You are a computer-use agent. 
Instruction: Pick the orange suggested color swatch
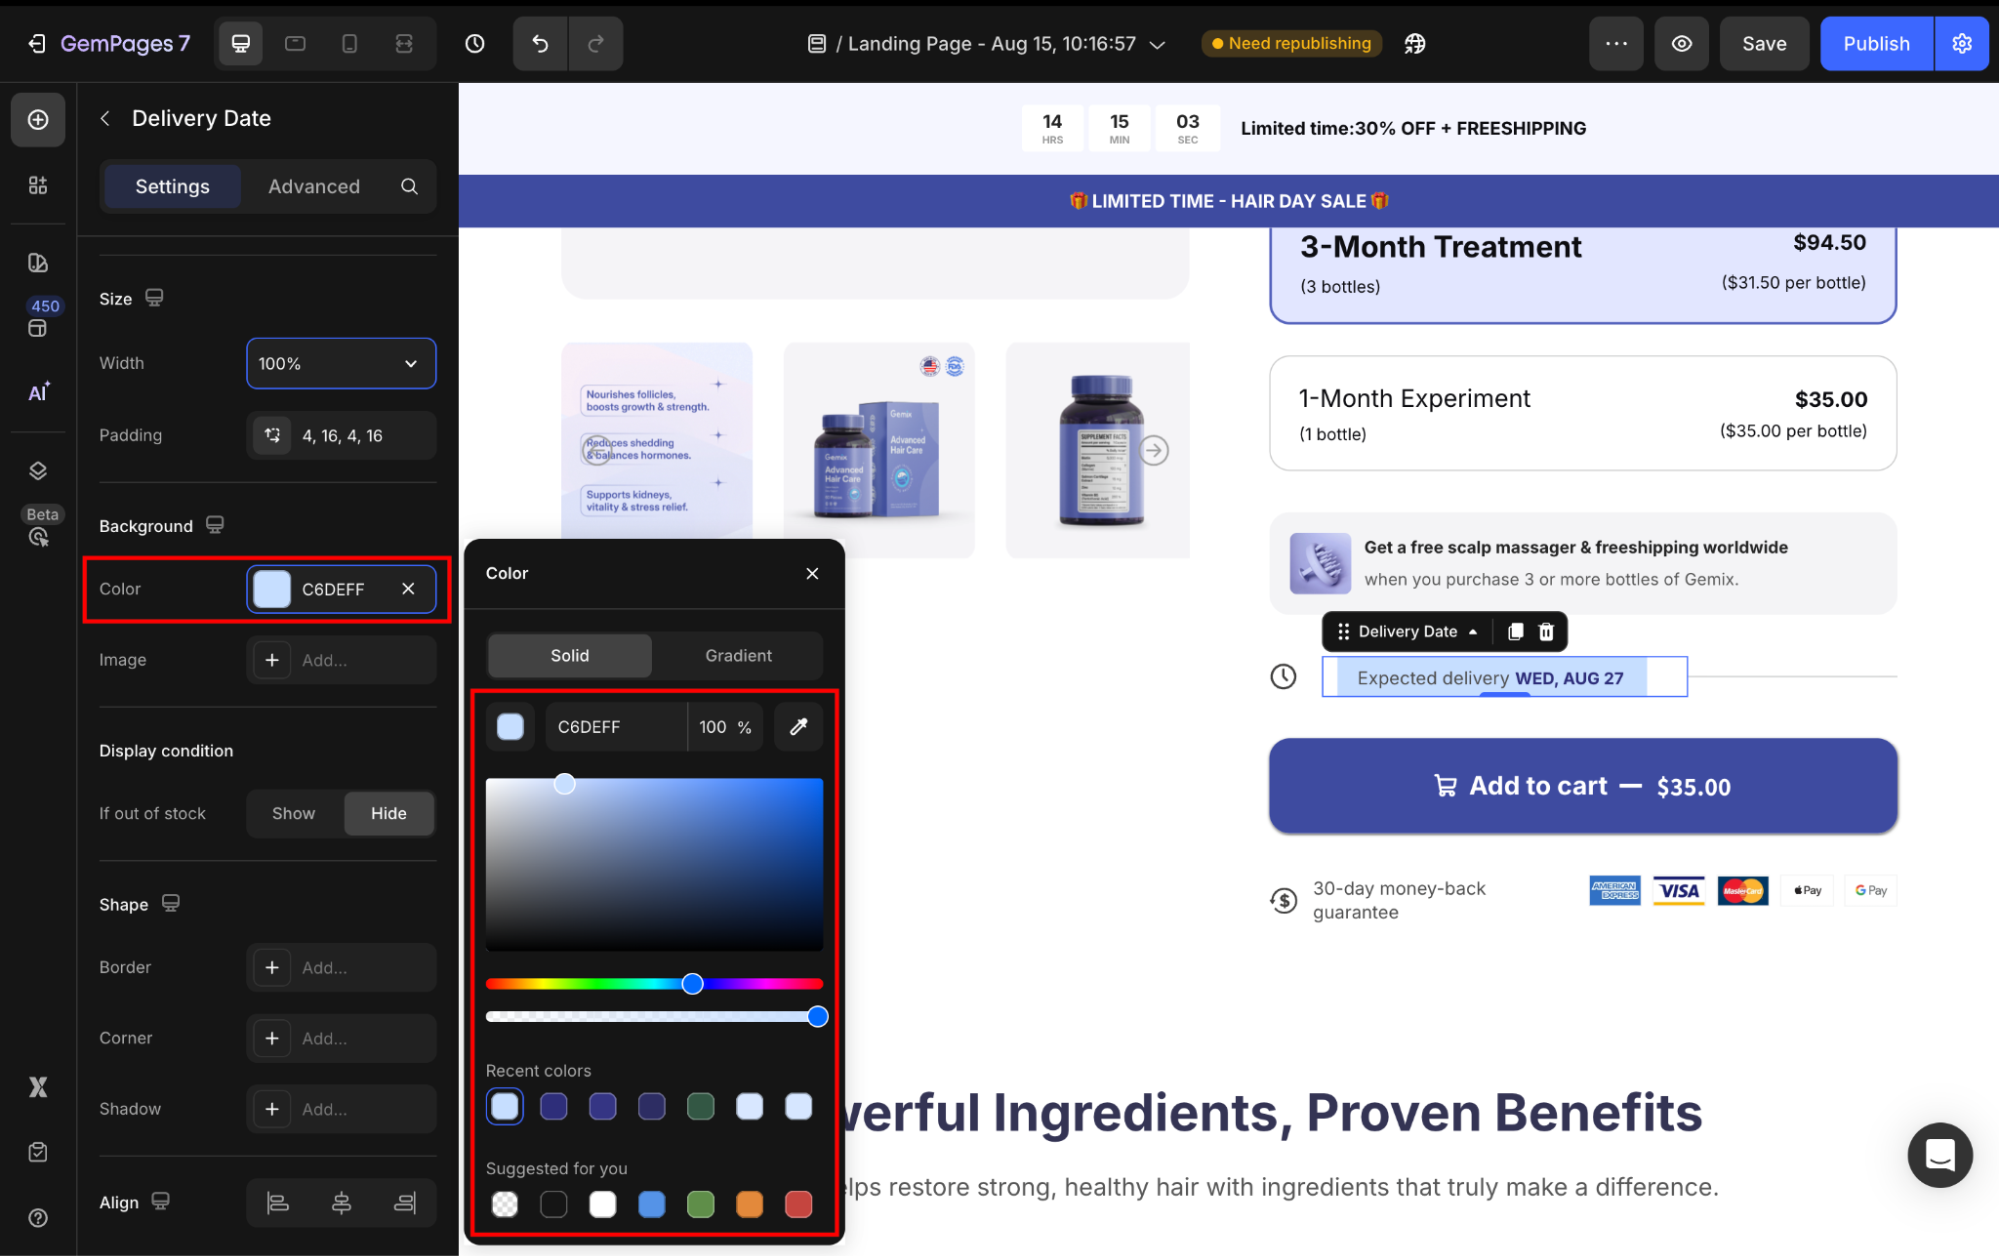coord(749,1205)
